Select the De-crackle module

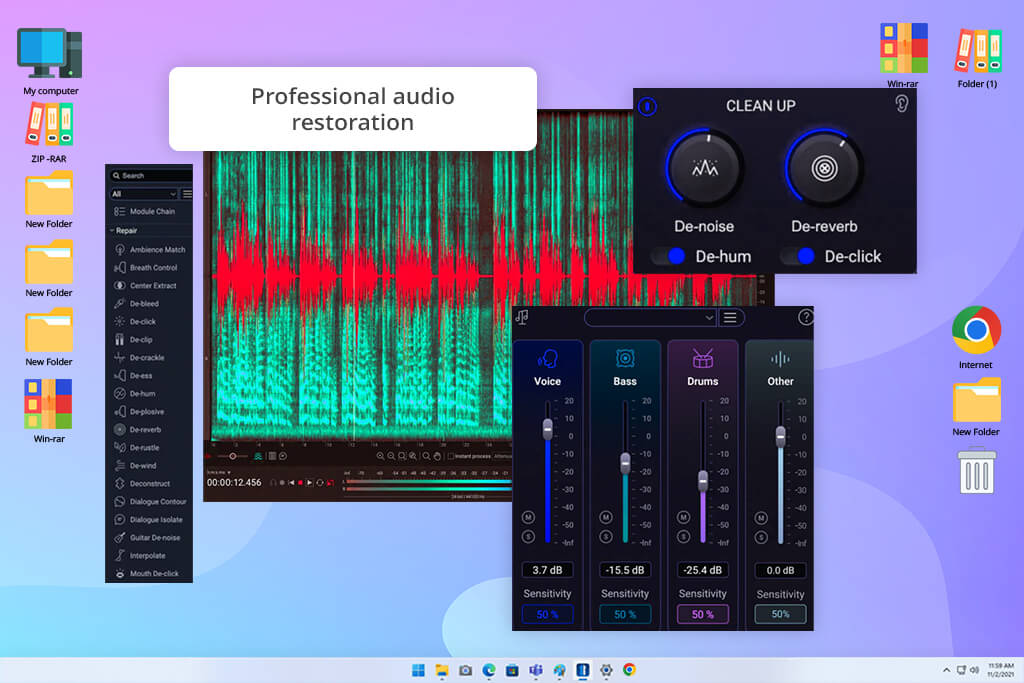(140, 357)
